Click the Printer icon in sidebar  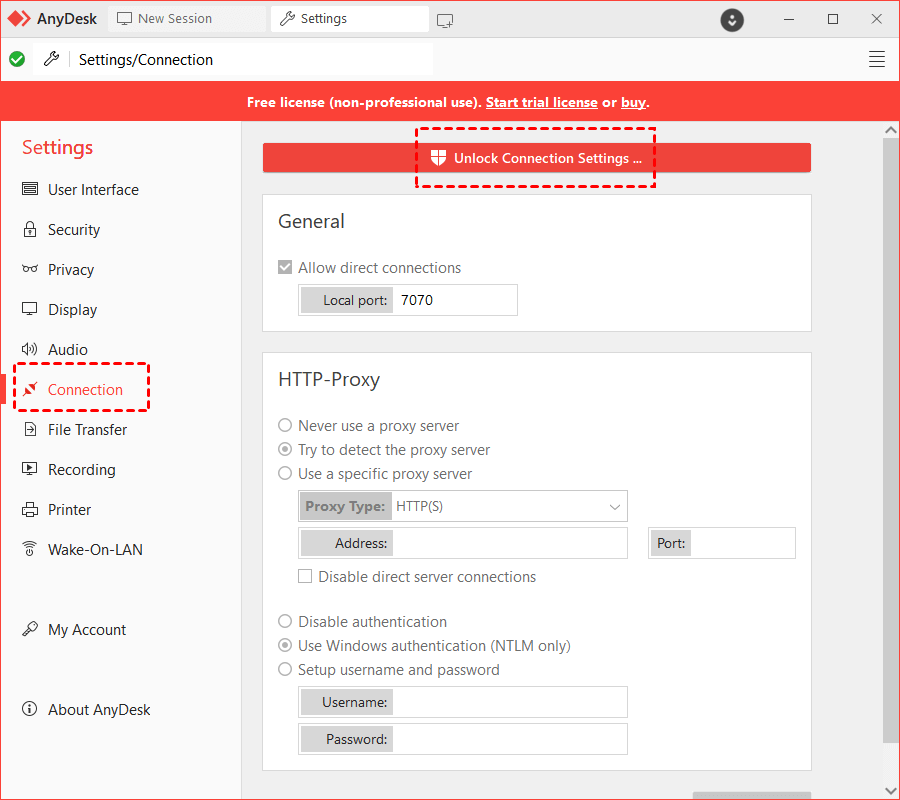tap(30, 510)
